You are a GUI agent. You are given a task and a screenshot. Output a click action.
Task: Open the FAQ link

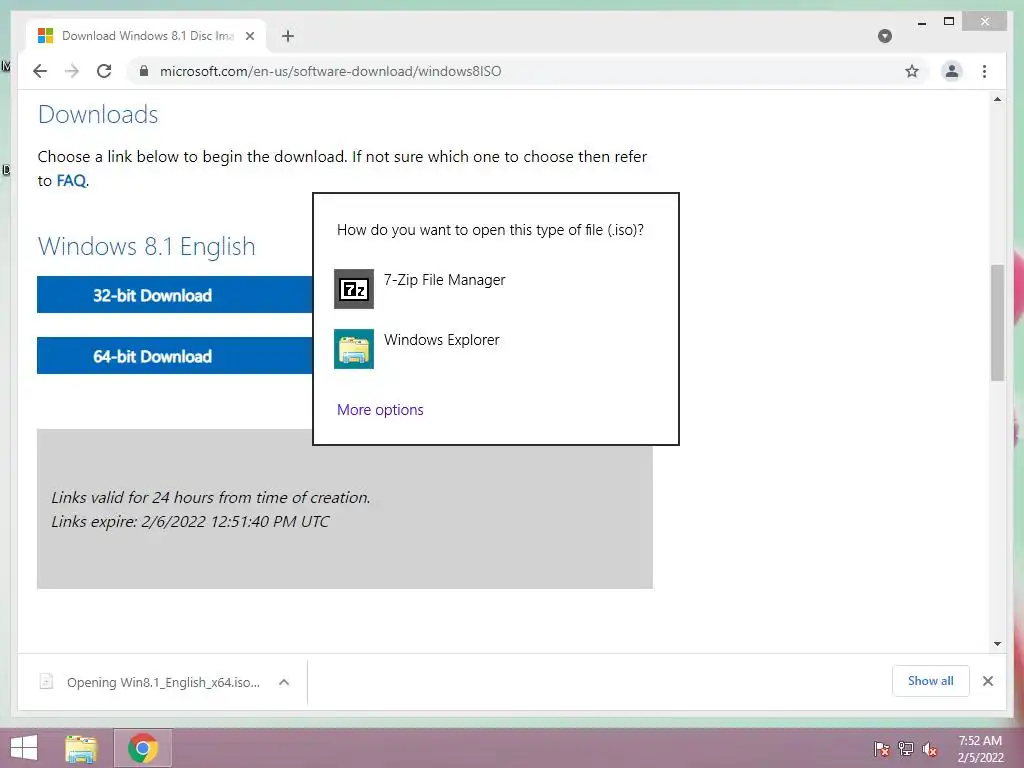[71, 181]
